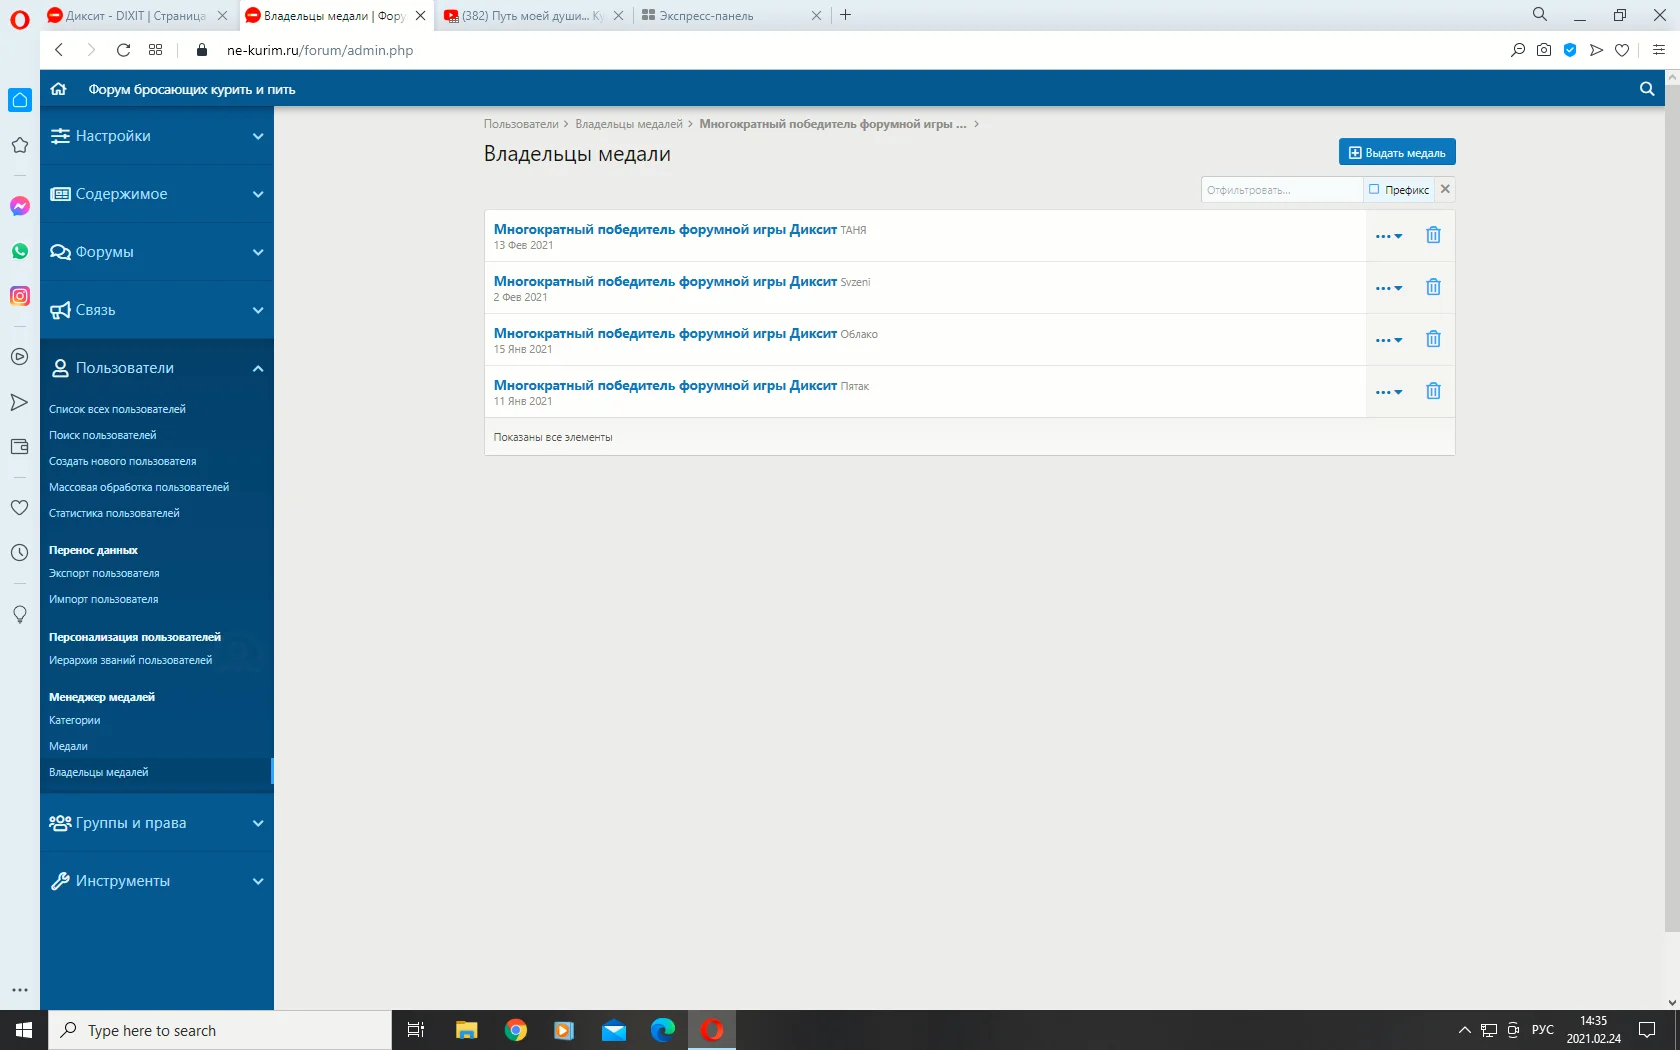Open Статистика пользователей
Screen dimensions: 1680x1050
tap(114, 513)
